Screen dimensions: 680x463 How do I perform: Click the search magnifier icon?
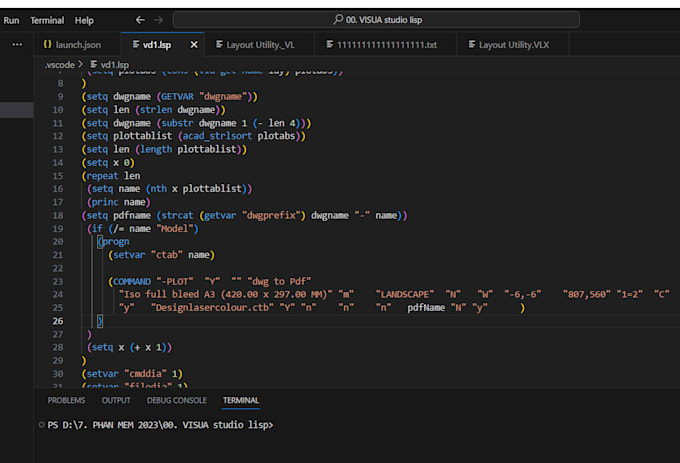(x=338, y=20)
